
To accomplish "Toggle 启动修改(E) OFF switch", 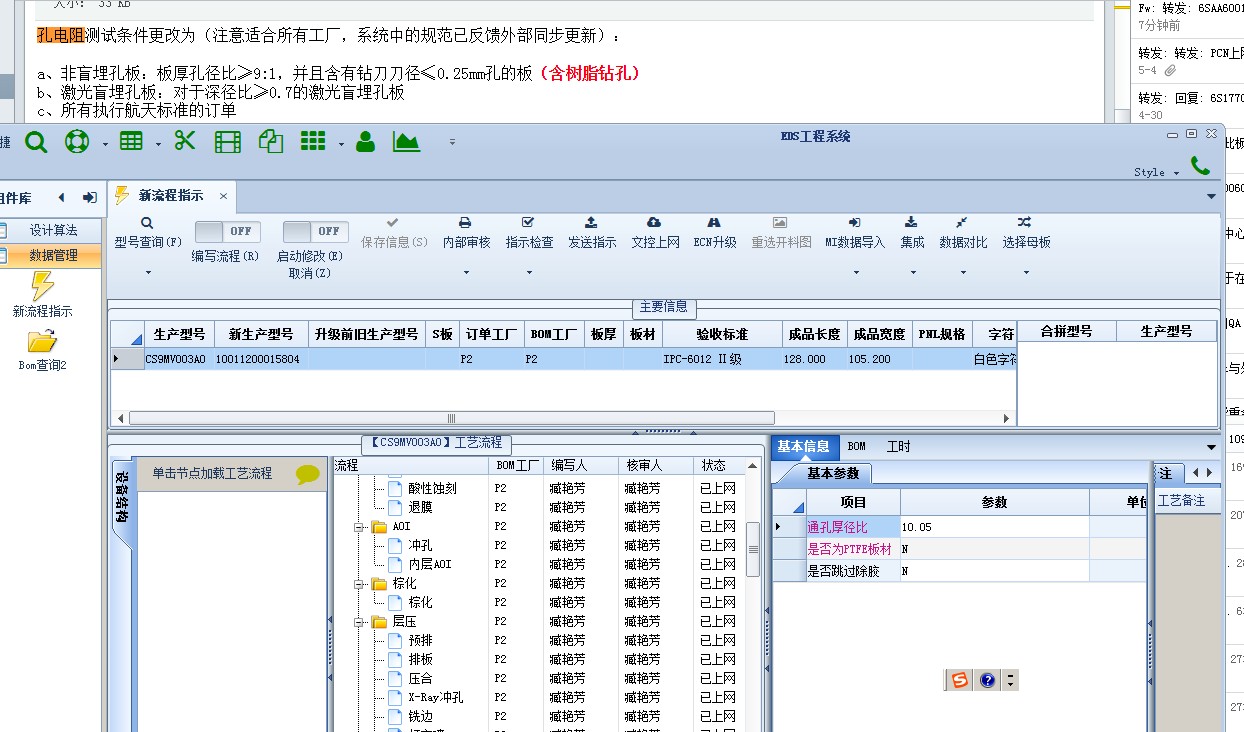I will pos(316,231).
